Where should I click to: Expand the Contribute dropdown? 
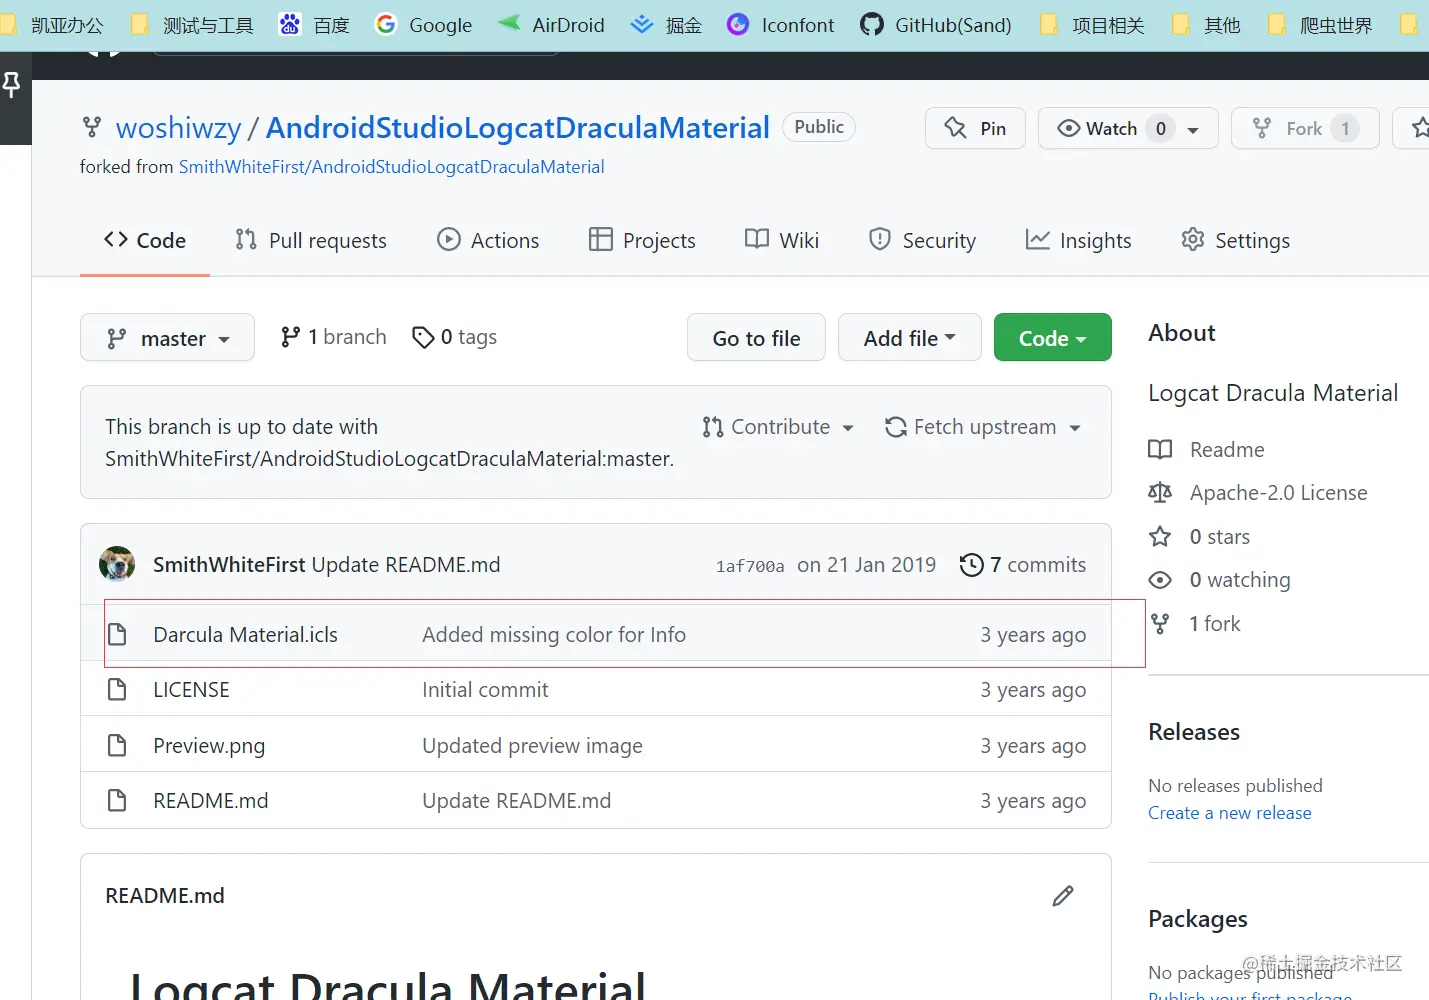(x=778, y=427)
